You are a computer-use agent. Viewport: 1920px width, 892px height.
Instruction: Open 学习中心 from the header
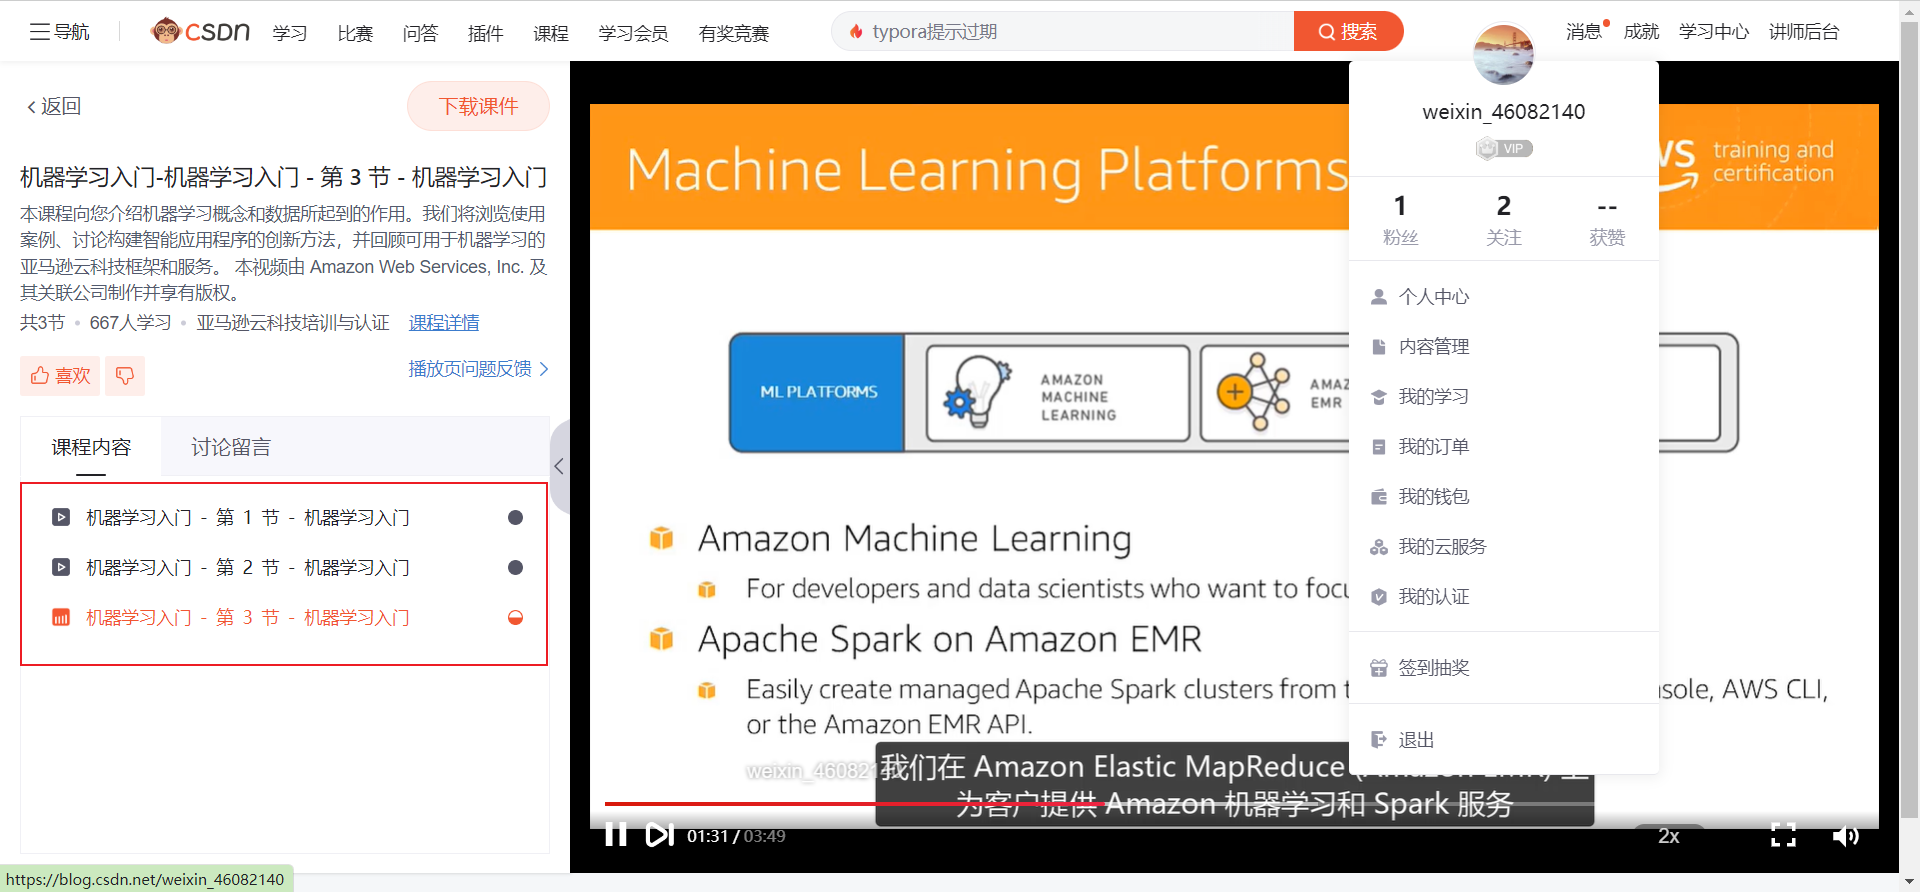(x=1714, y=31)
